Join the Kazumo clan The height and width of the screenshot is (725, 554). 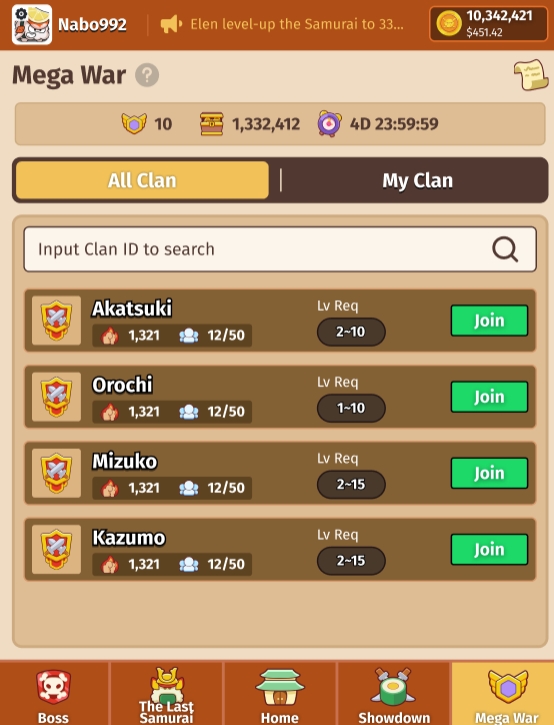[489, 549]
